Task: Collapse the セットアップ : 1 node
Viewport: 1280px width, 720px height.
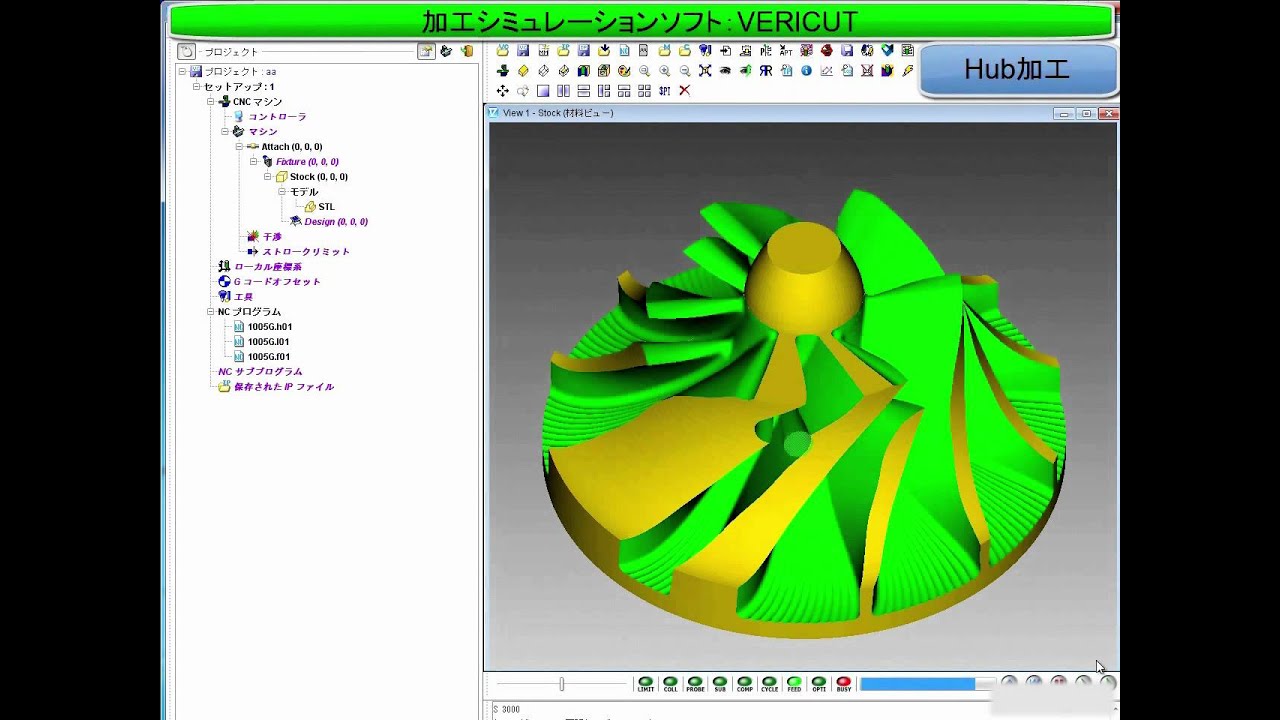Action: tap(197, 87)
